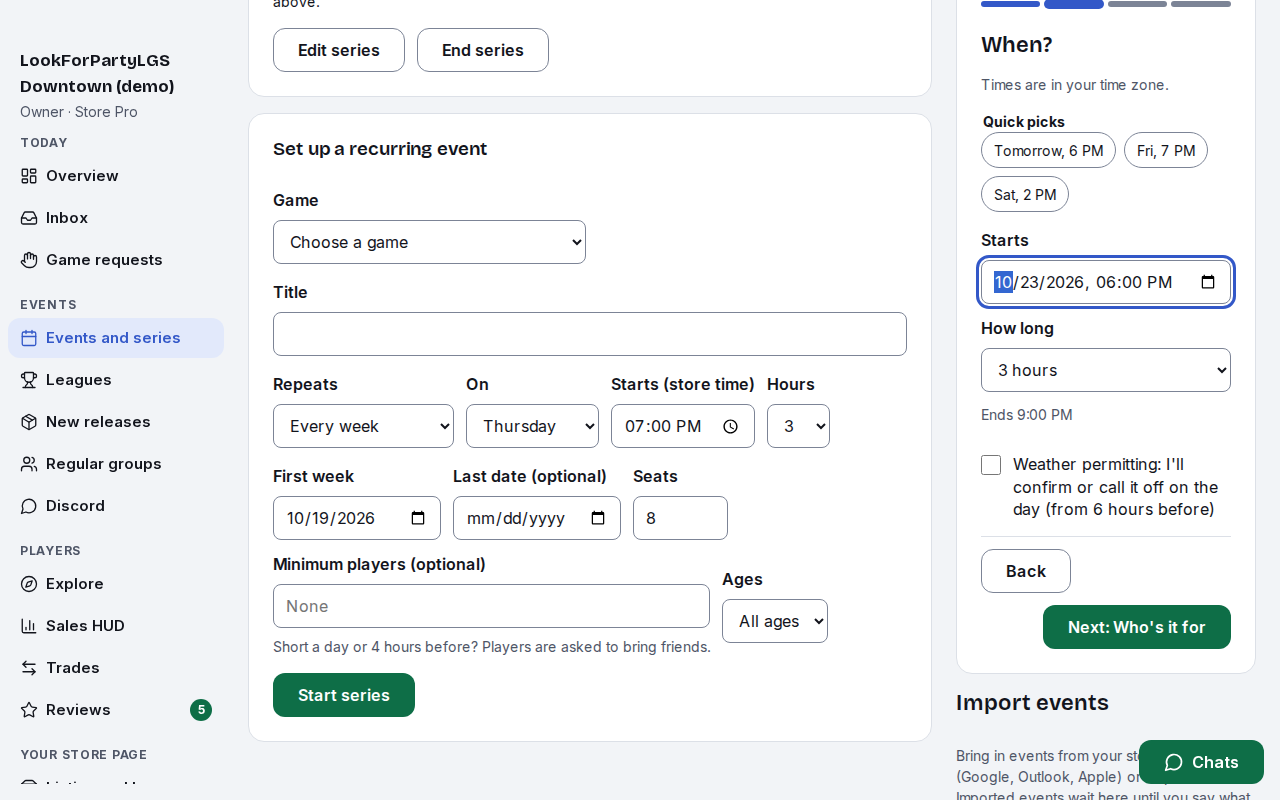Click the Inbox tray icon

click(x=29, y=218)
